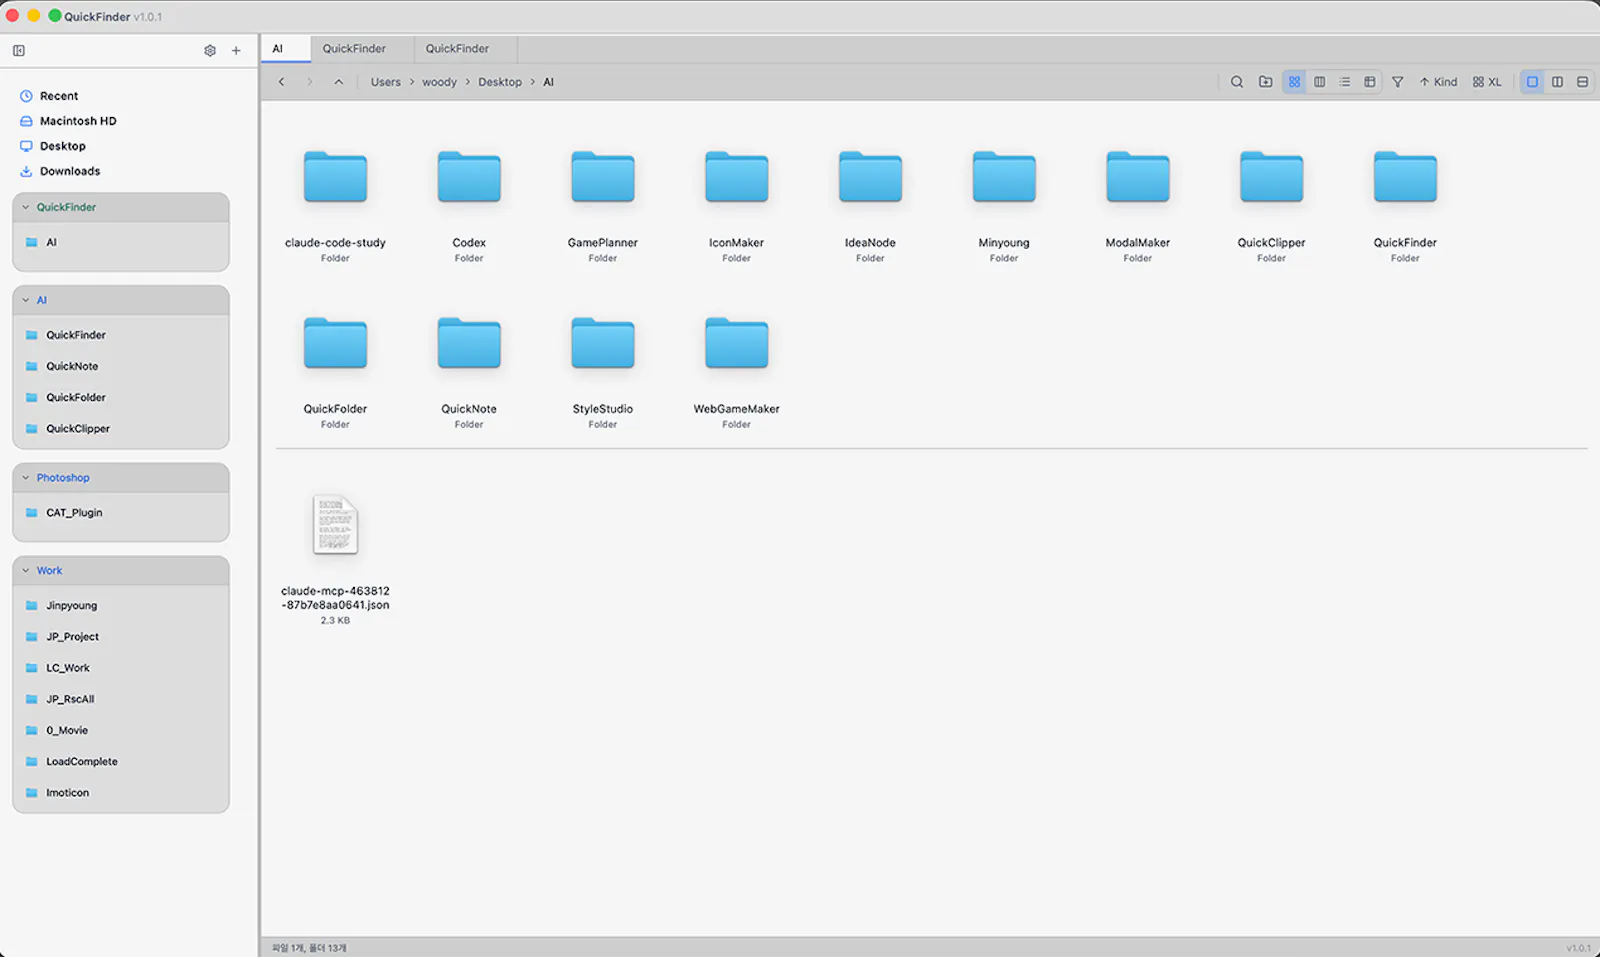Open the GamePlanner folder

click(603, 177)
